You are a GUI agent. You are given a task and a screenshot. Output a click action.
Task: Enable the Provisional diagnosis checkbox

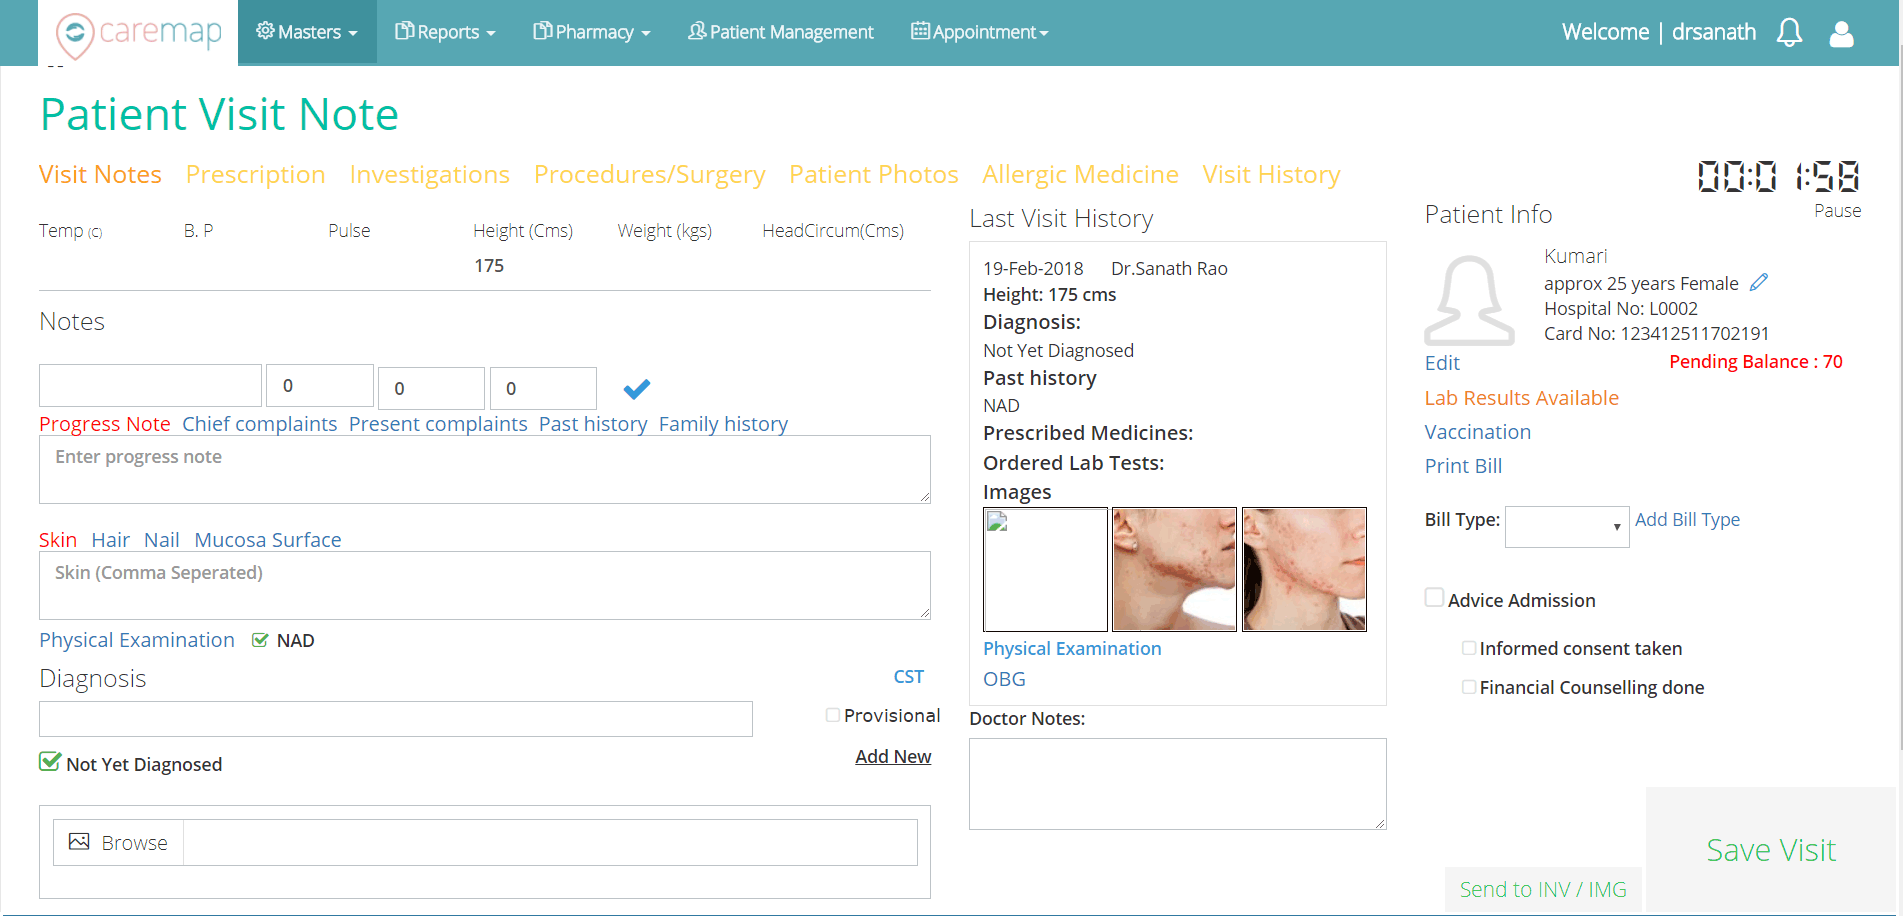pos(832,714)
